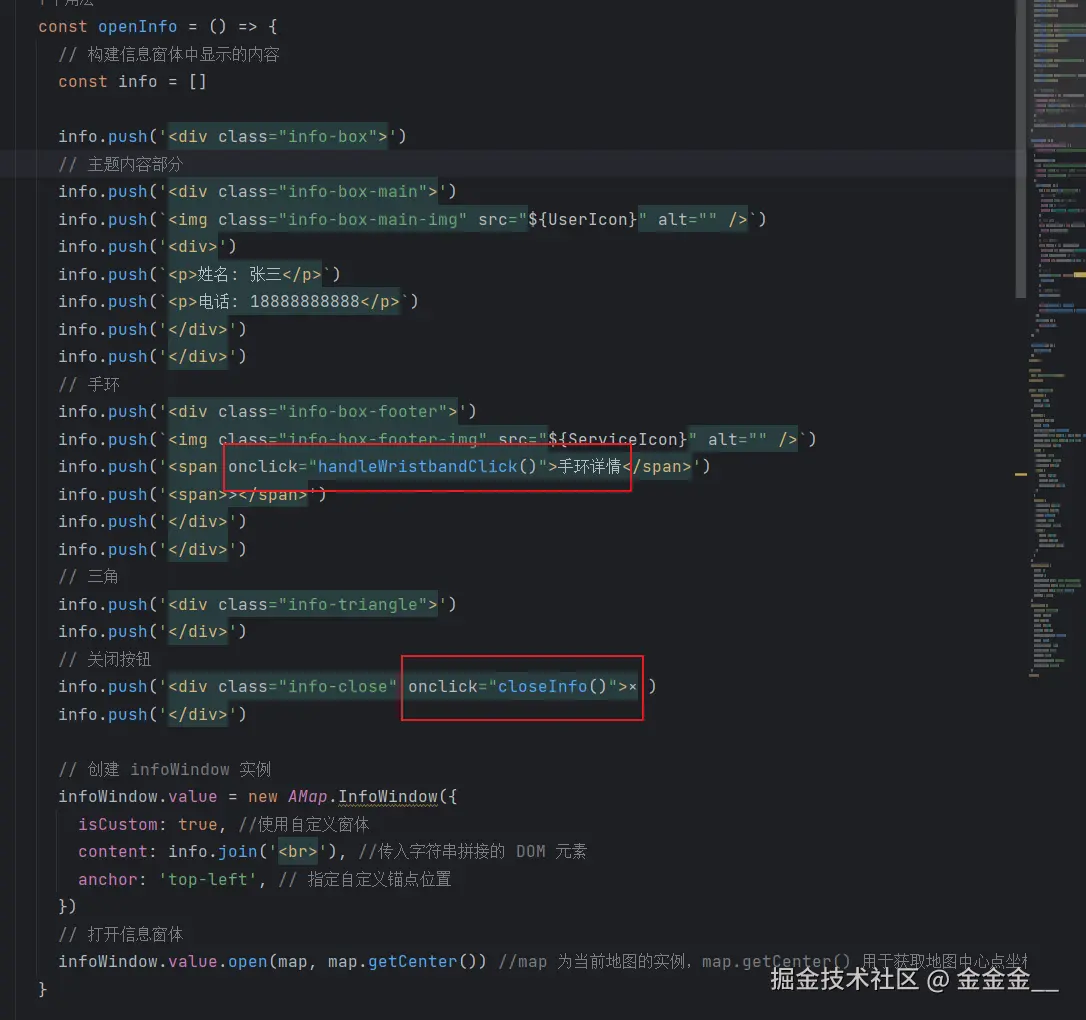This screenshot has height=1020, width=1086.
Task: Click the "info-close" class string
Action: click(x=338, y=686)
